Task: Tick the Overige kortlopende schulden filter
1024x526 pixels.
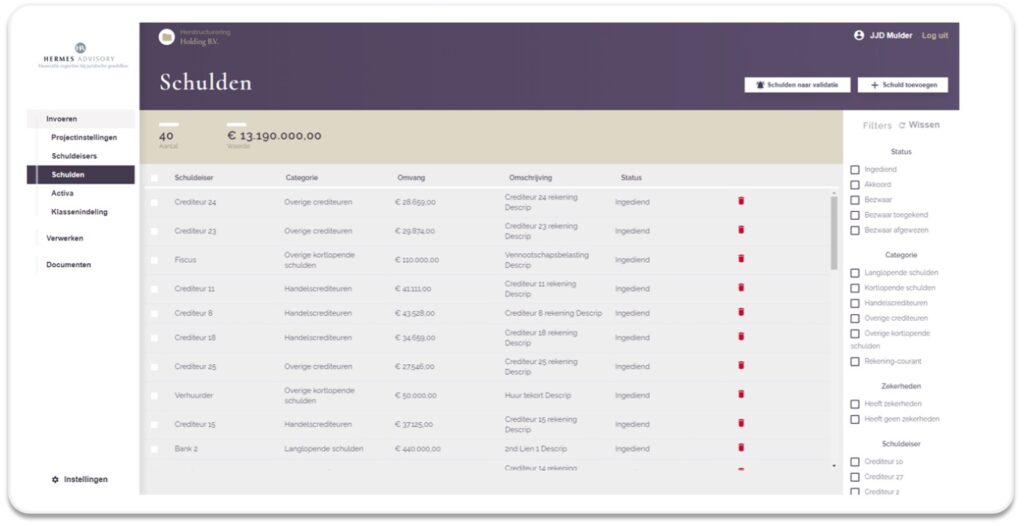Action: pyautogui.click(x=855, y=334)
